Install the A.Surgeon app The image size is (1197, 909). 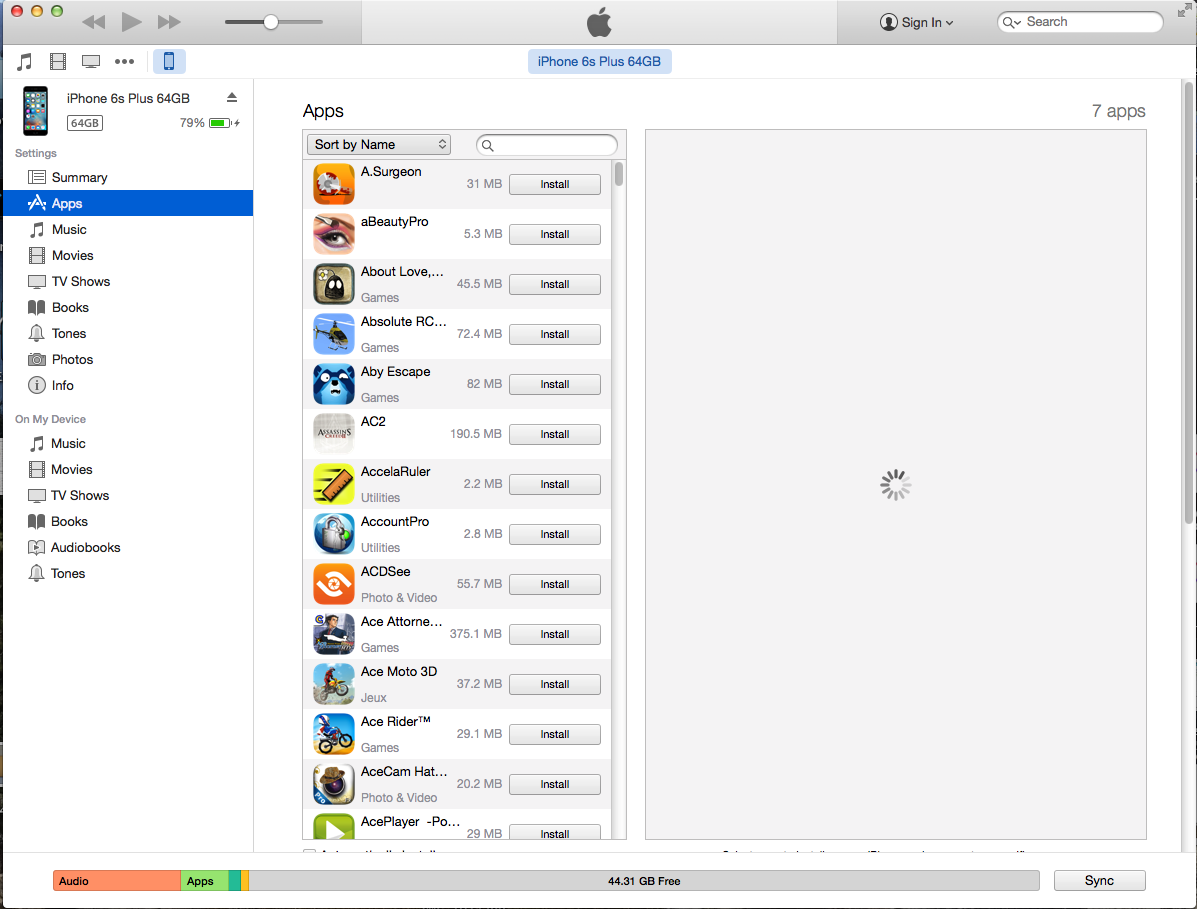[x=555, y=185]
